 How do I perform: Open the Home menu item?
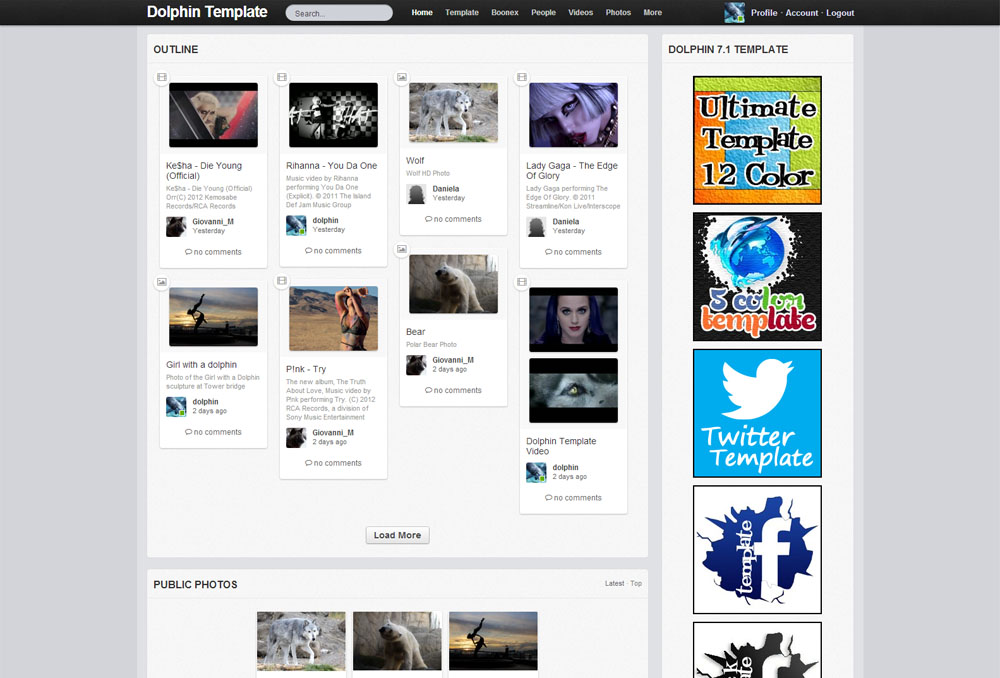coord(422,13)
